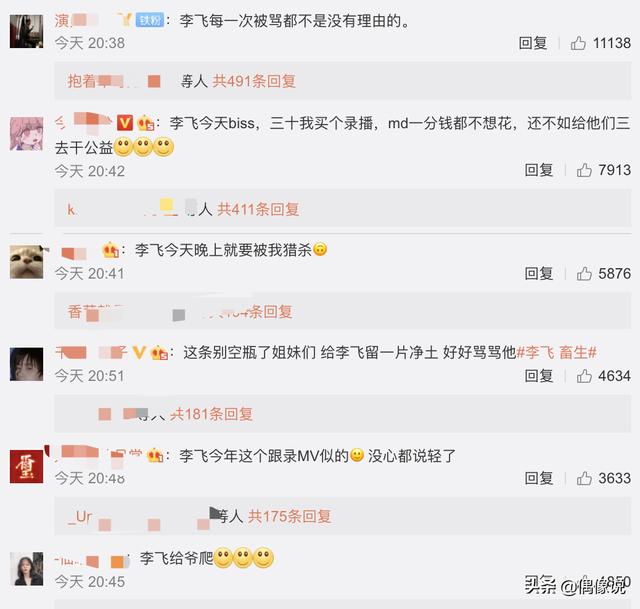Open the cat avatar user's profile

pyautogui.click(x=26, y=262)
